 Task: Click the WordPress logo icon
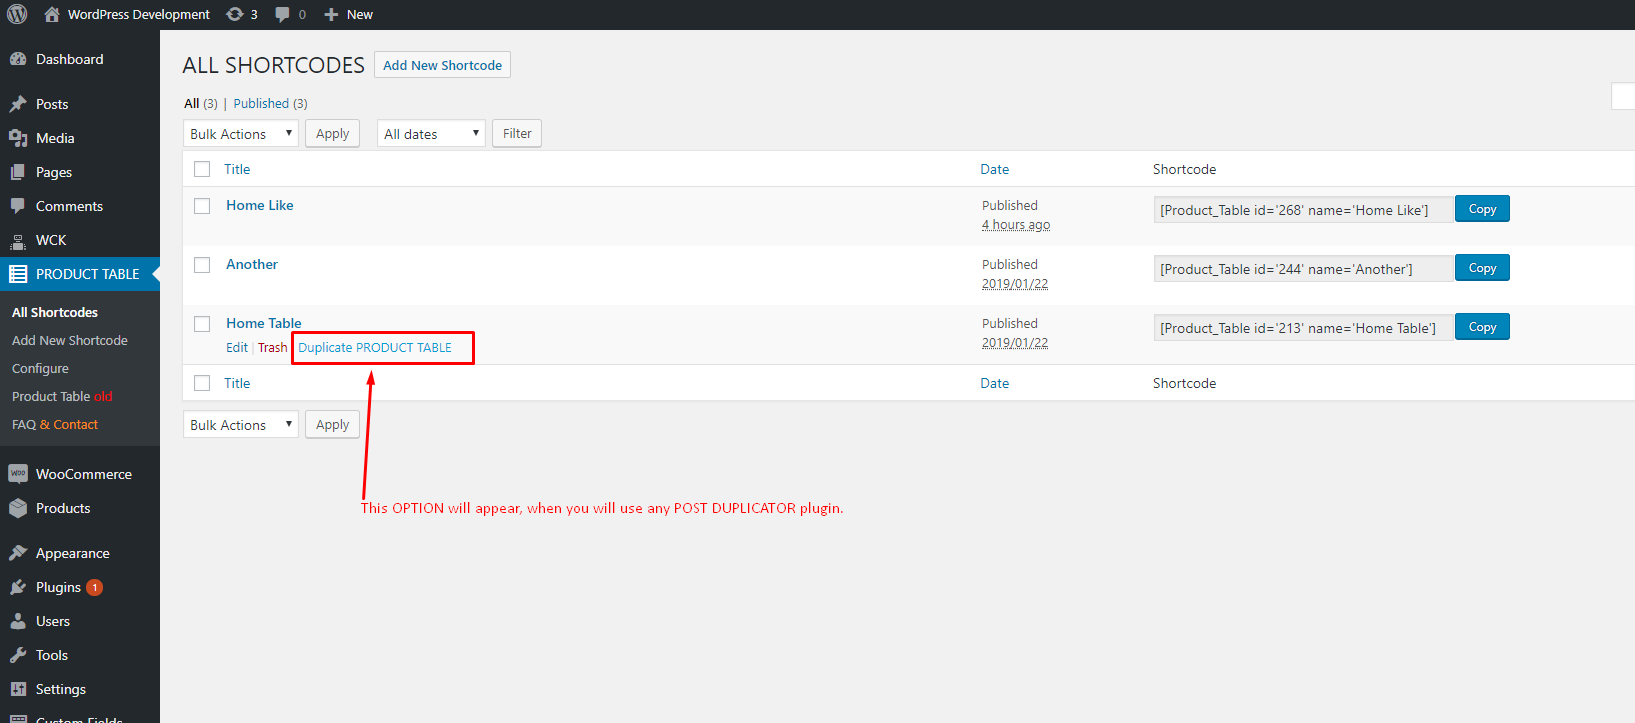tap(17, 14)
